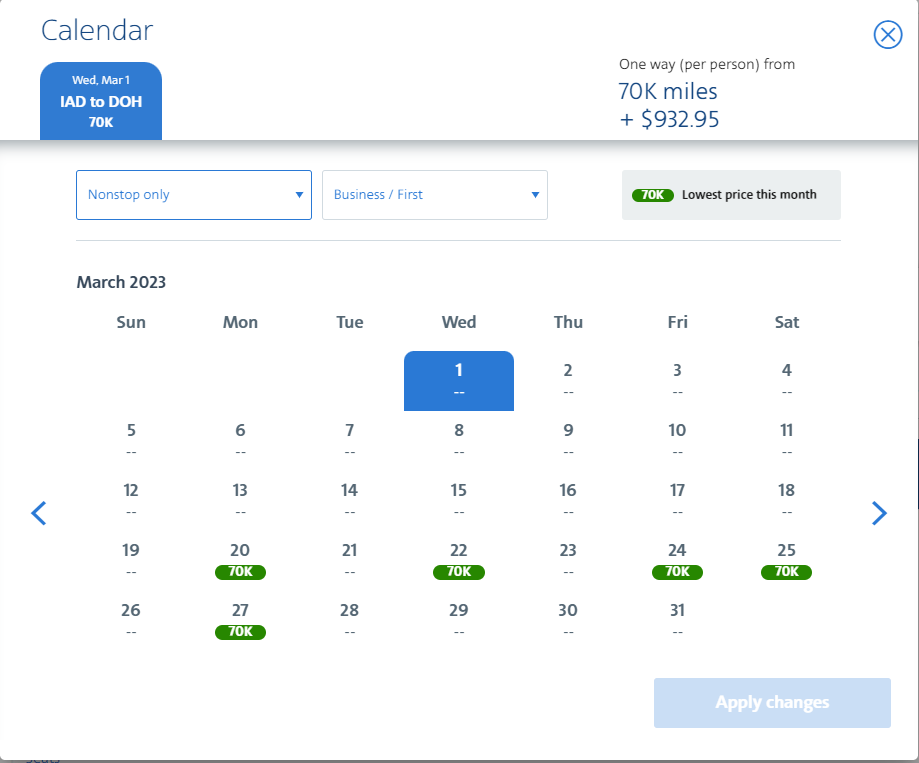
Task: Pick March 31 on the calendar
Action: pyautogui.click(x=677, y=619)
